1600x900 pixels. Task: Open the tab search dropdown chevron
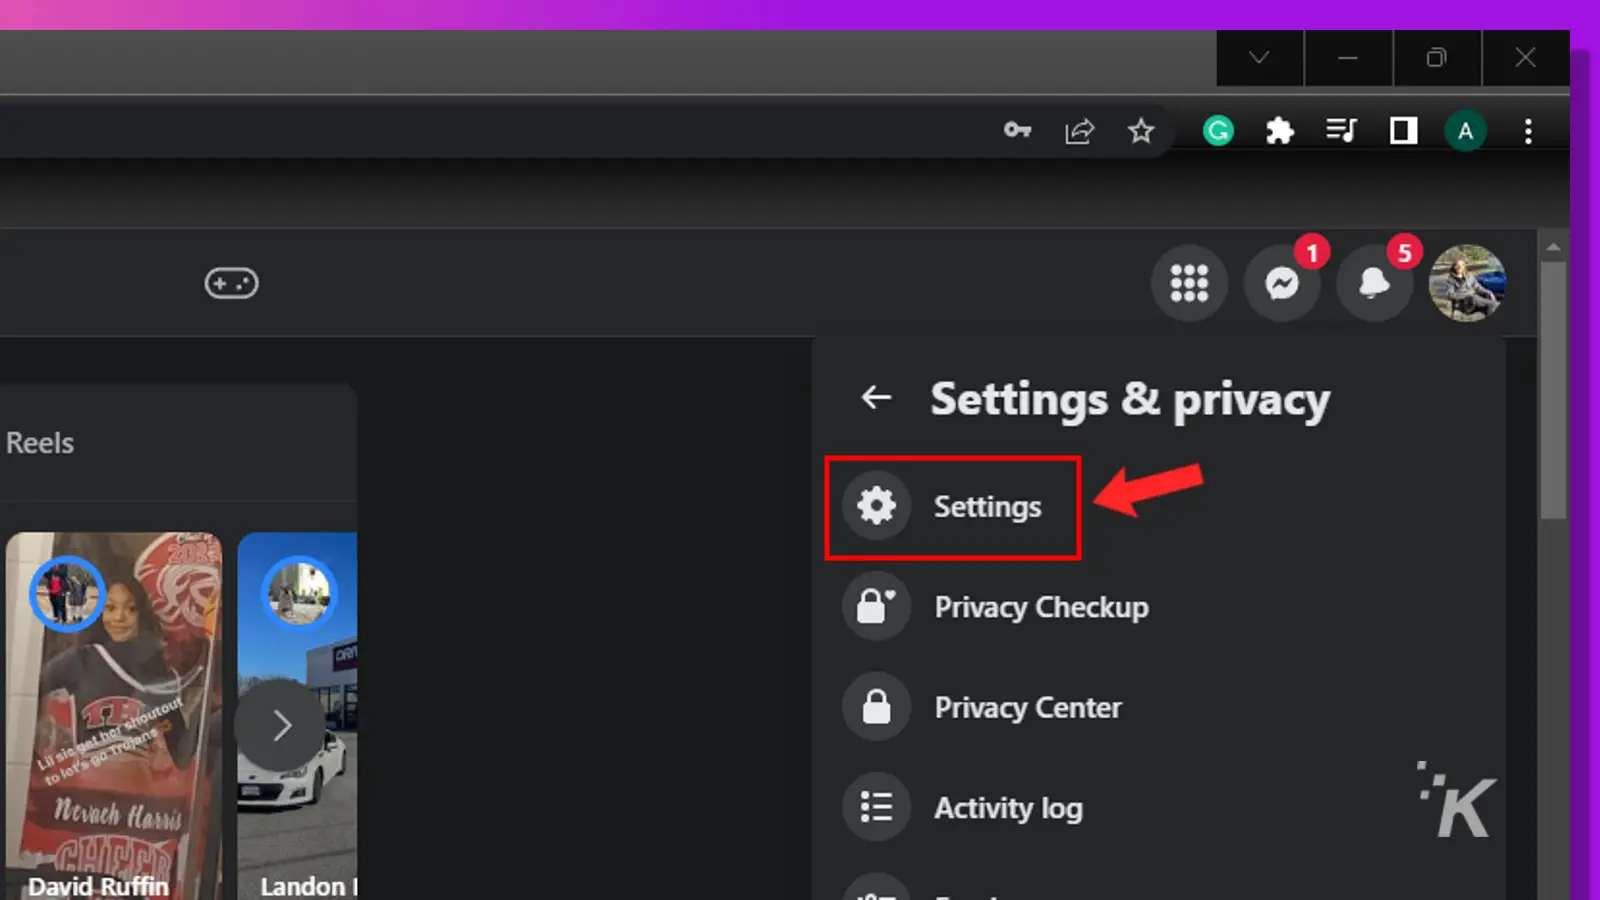click(x=1260, y=58)
